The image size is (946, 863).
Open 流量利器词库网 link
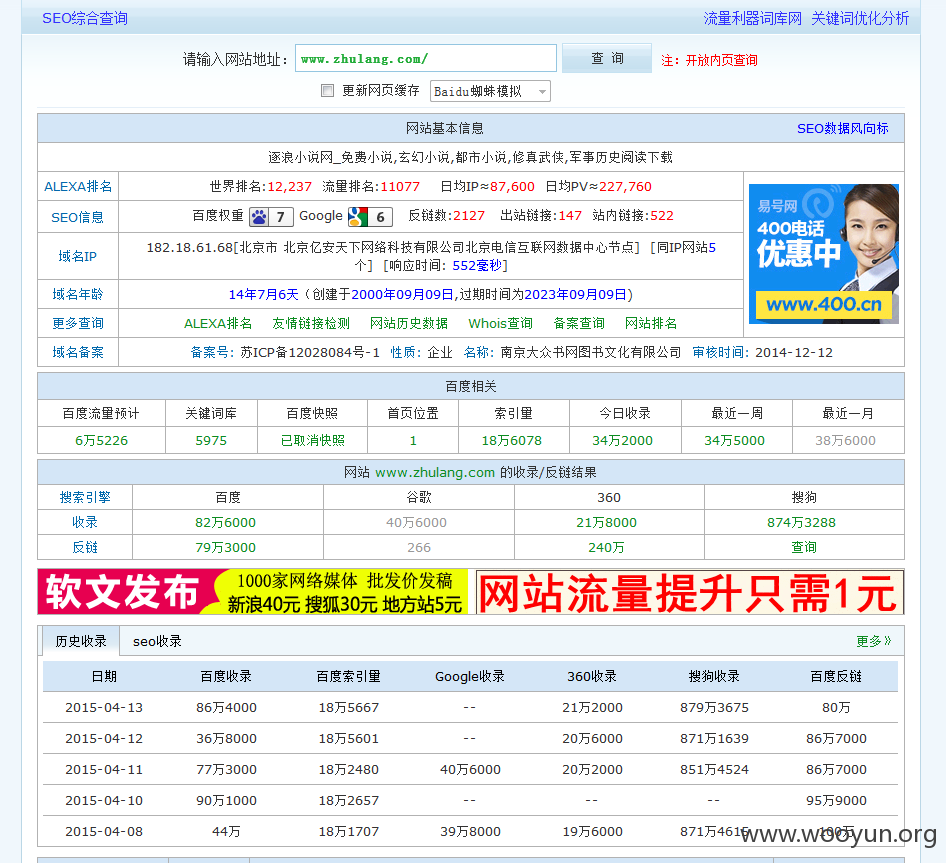pos(752,19)
